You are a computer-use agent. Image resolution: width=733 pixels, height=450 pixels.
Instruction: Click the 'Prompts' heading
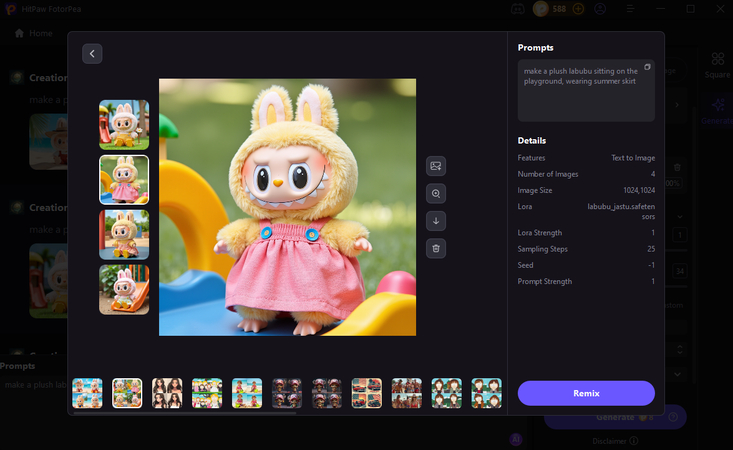coord(535,48)
